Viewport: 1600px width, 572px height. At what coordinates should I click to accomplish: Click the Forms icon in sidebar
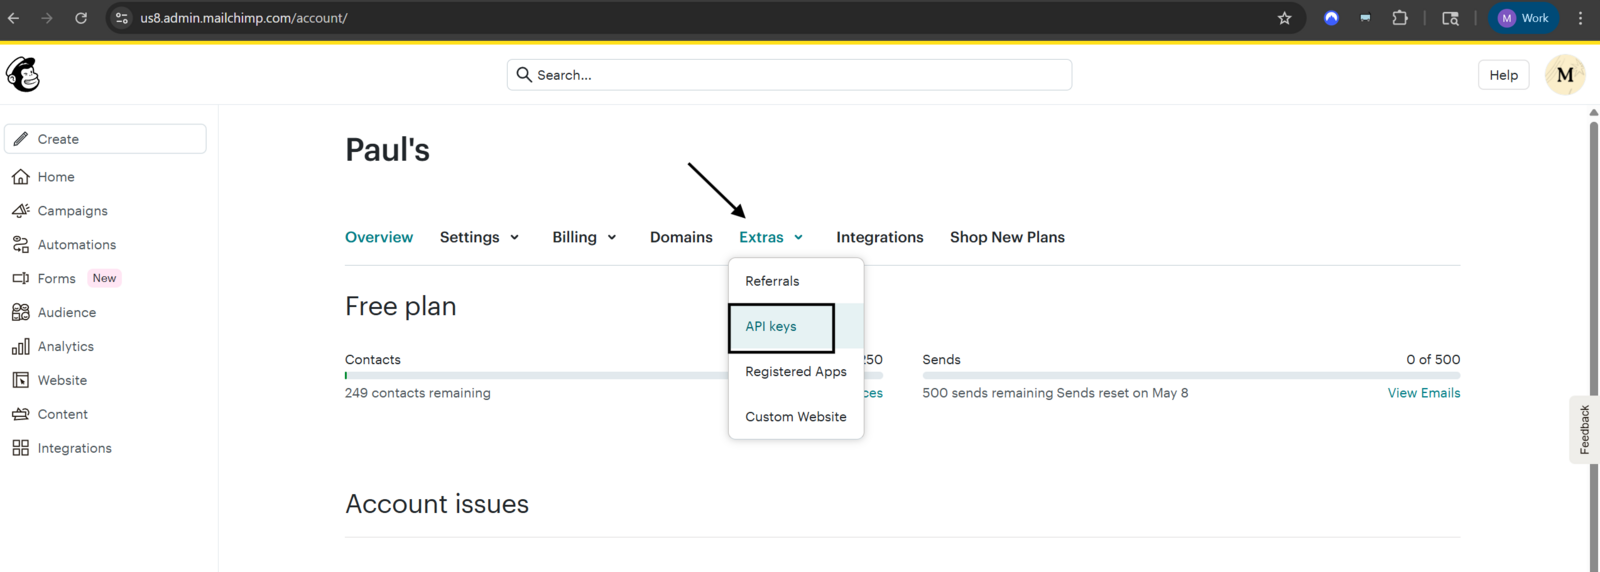point(21,278)
